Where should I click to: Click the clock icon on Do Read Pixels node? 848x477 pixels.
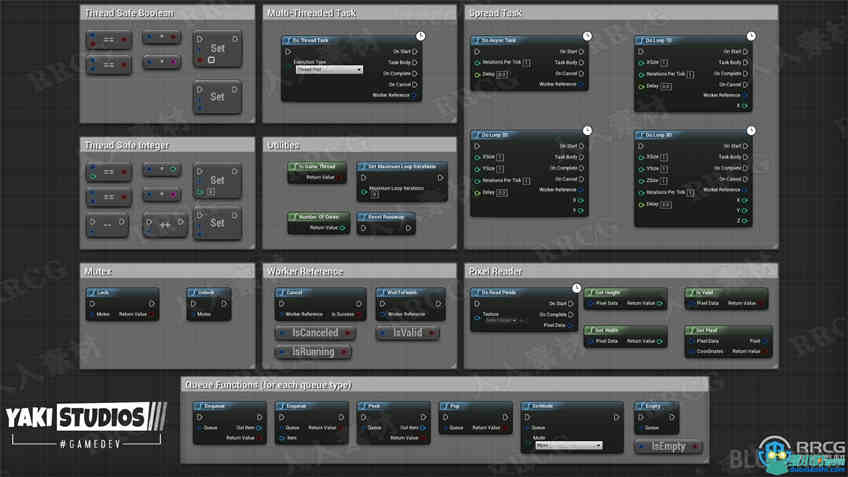point(577,288)
